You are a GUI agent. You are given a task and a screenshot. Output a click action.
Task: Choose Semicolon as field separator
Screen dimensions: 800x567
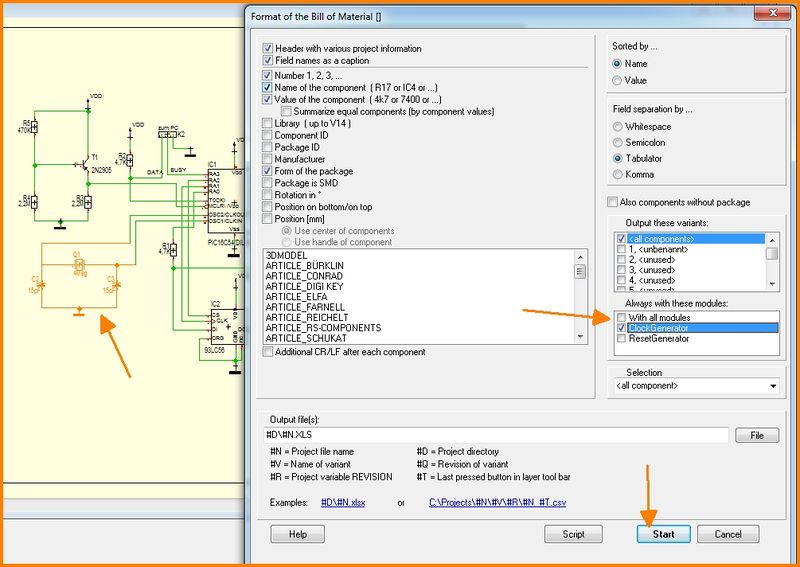click(x=617, y=143)
